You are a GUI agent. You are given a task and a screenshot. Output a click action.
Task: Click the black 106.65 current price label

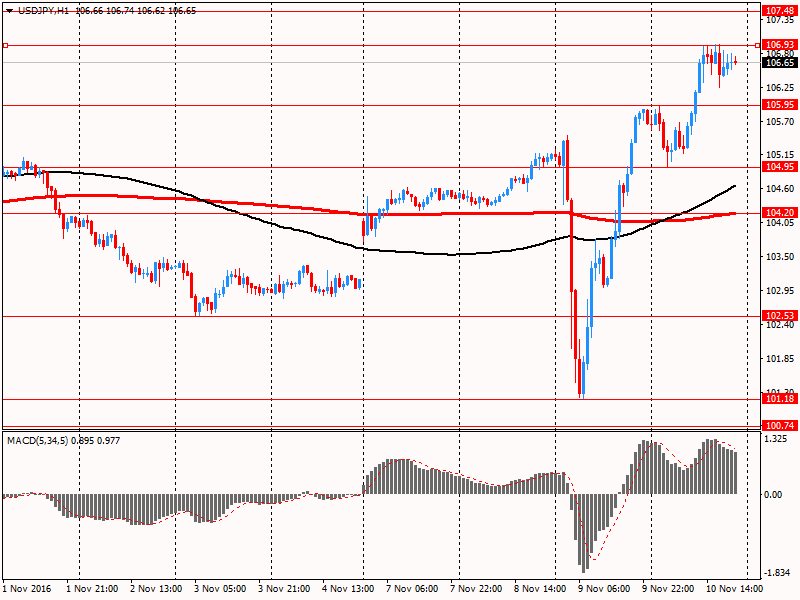tap(779, 63)
